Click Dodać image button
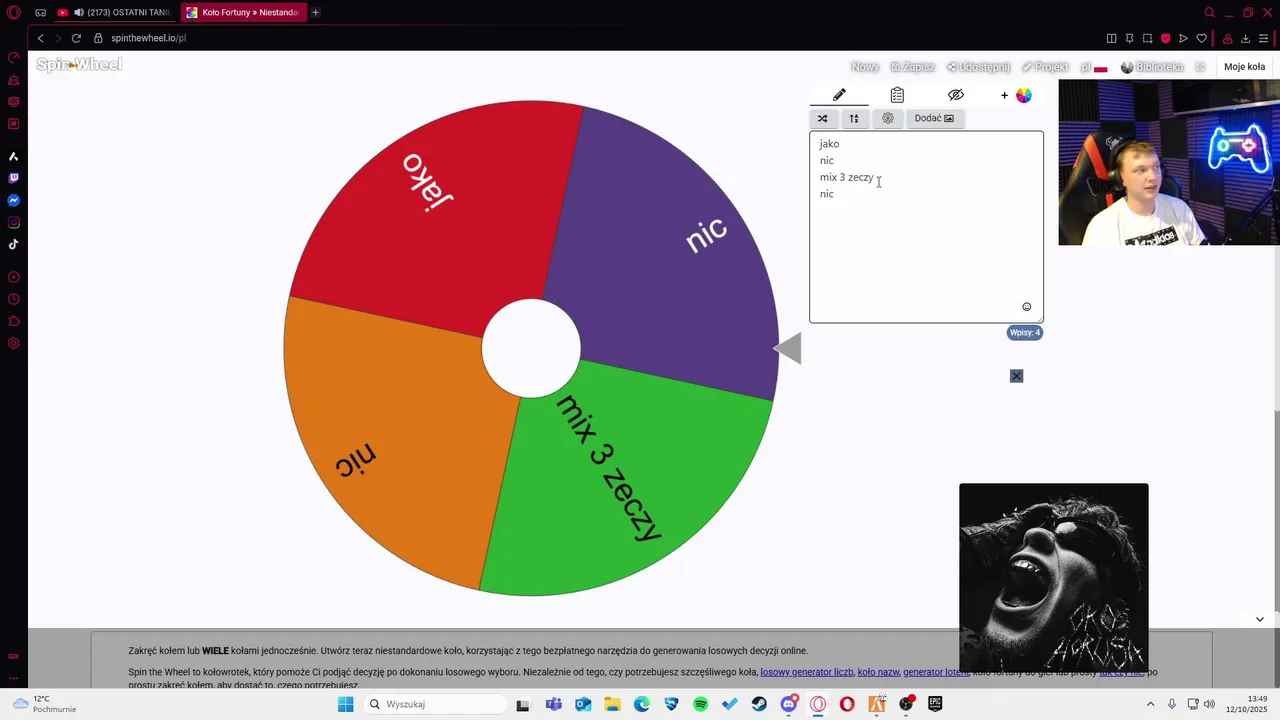The image size is (1280, 720). pos(934,118)
